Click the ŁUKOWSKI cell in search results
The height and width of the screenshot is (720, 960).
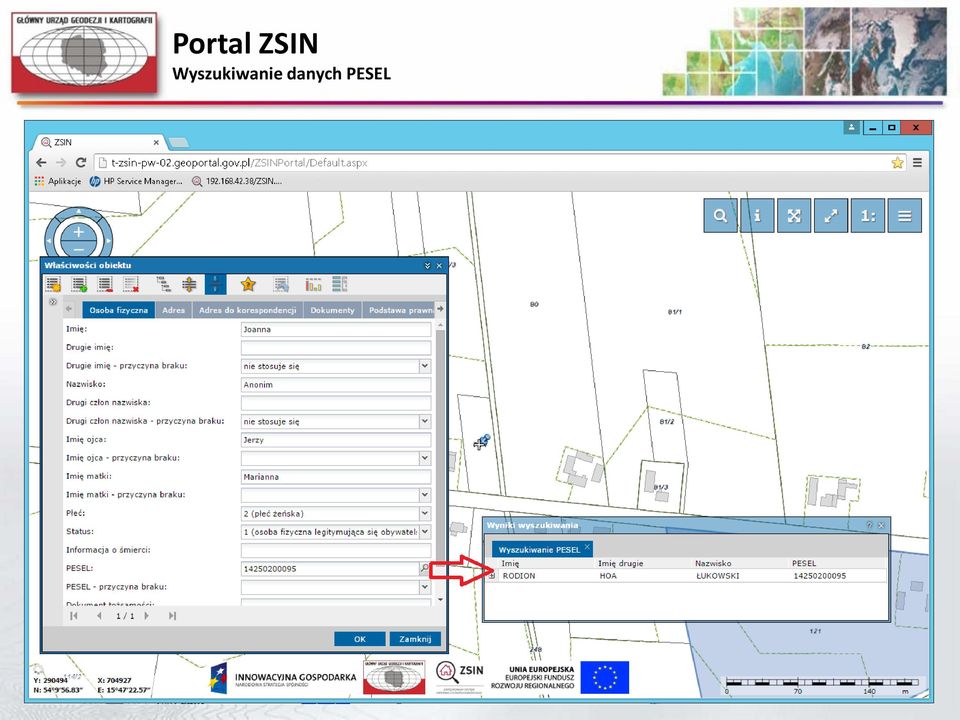718,576
